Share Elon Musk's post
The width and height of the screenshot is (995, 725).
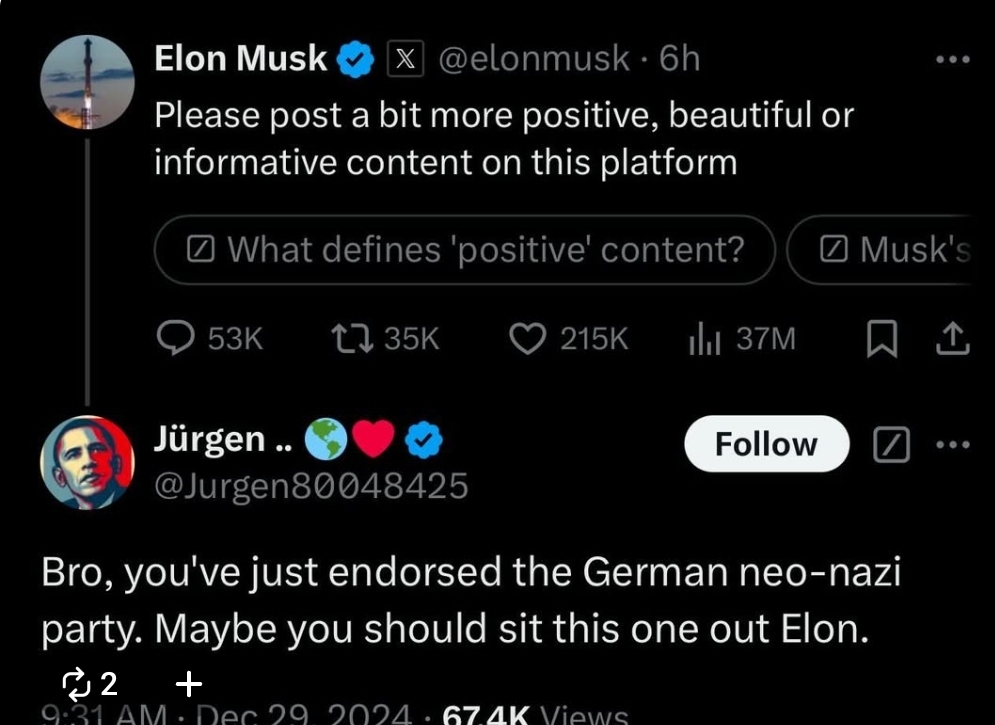coord(952,340)
